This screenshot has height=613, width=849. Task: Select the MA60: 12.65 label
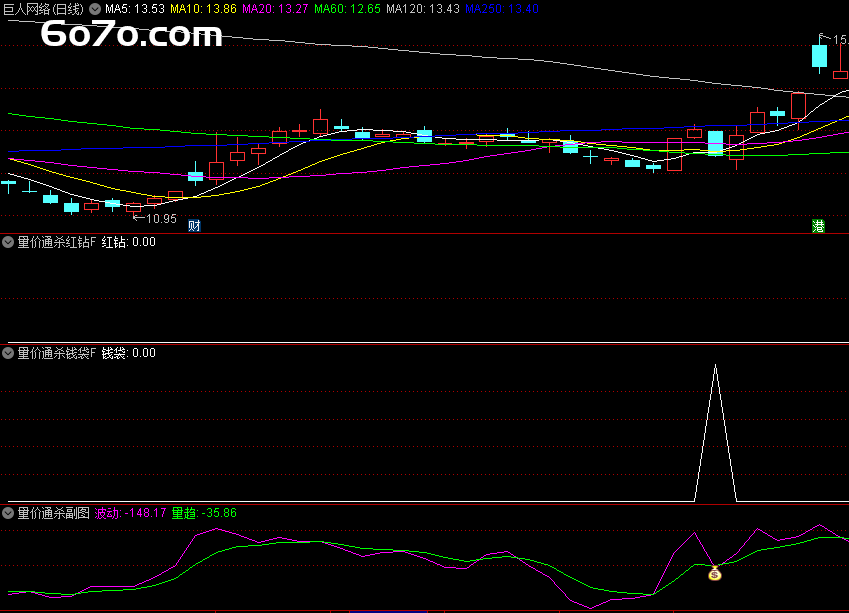tap(347, 9)
